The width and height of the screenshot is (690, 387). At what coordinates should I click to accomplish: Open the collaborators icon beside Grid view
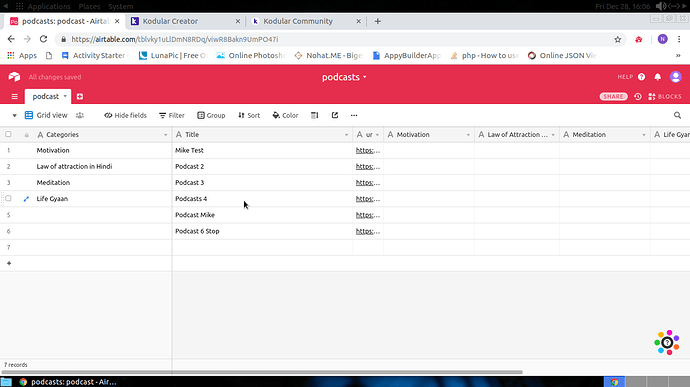click(x=80, y=115)
